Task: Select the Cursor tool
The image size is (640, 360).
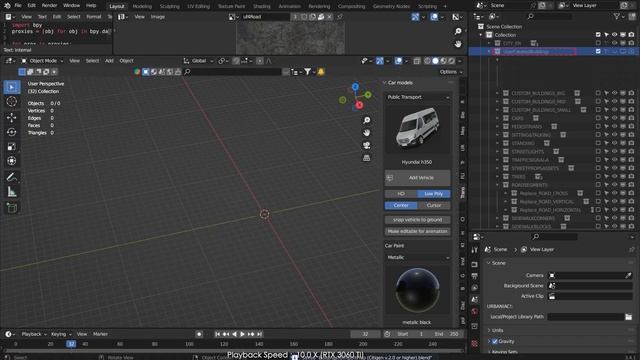Action: 11,101
